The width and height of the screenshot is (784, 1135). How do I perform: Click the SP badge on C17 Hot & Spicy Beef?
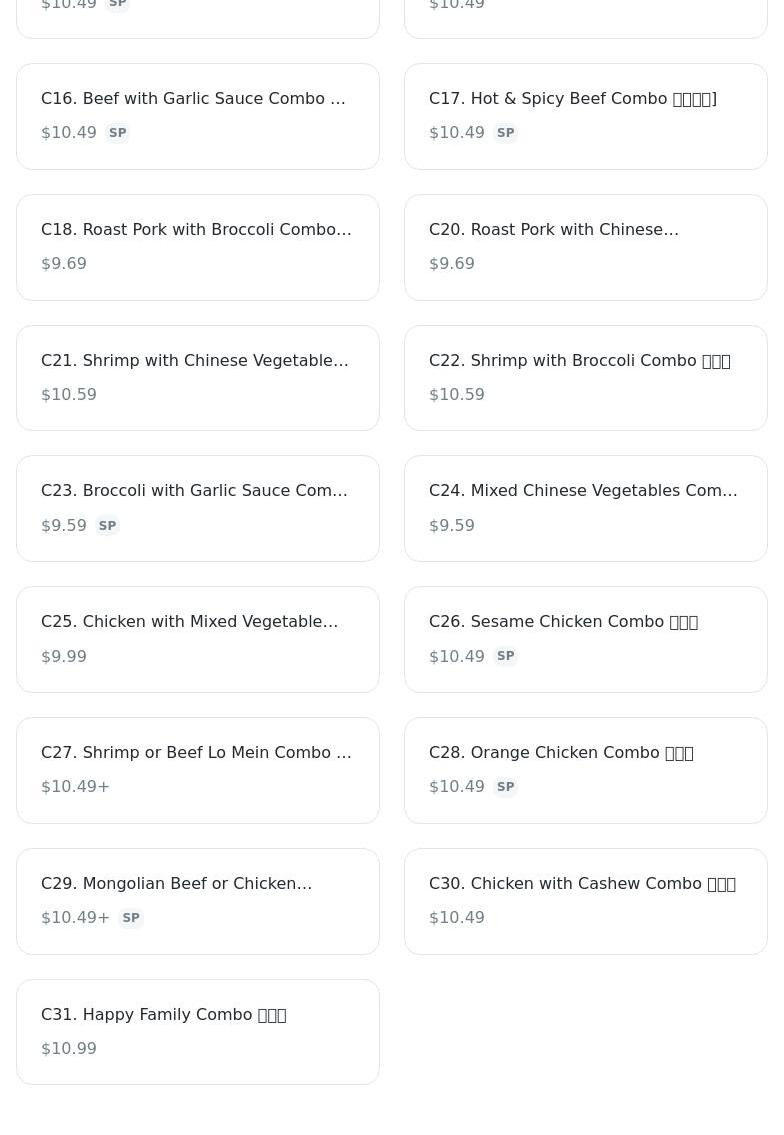click(x=505, y=133)
